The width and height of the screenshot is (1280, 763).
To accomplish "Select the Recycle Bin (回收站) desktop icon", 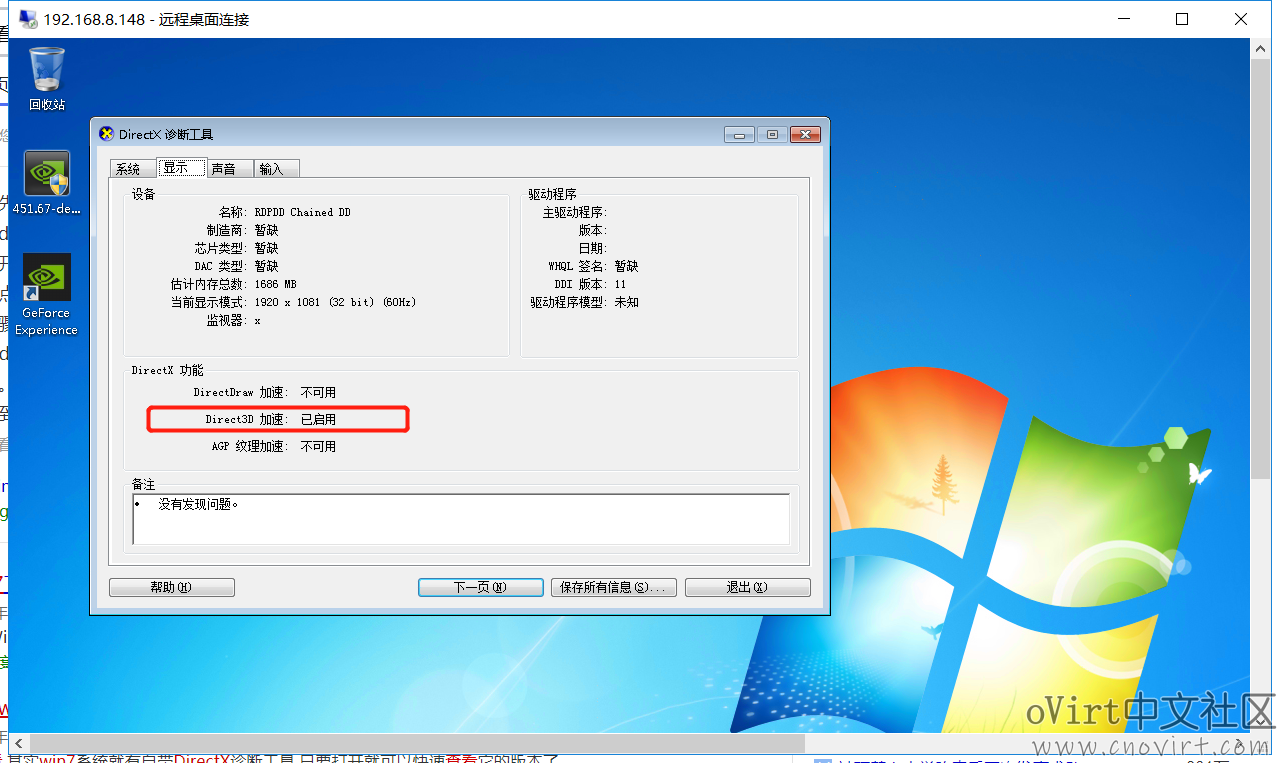I will click(x=47, y=78).
